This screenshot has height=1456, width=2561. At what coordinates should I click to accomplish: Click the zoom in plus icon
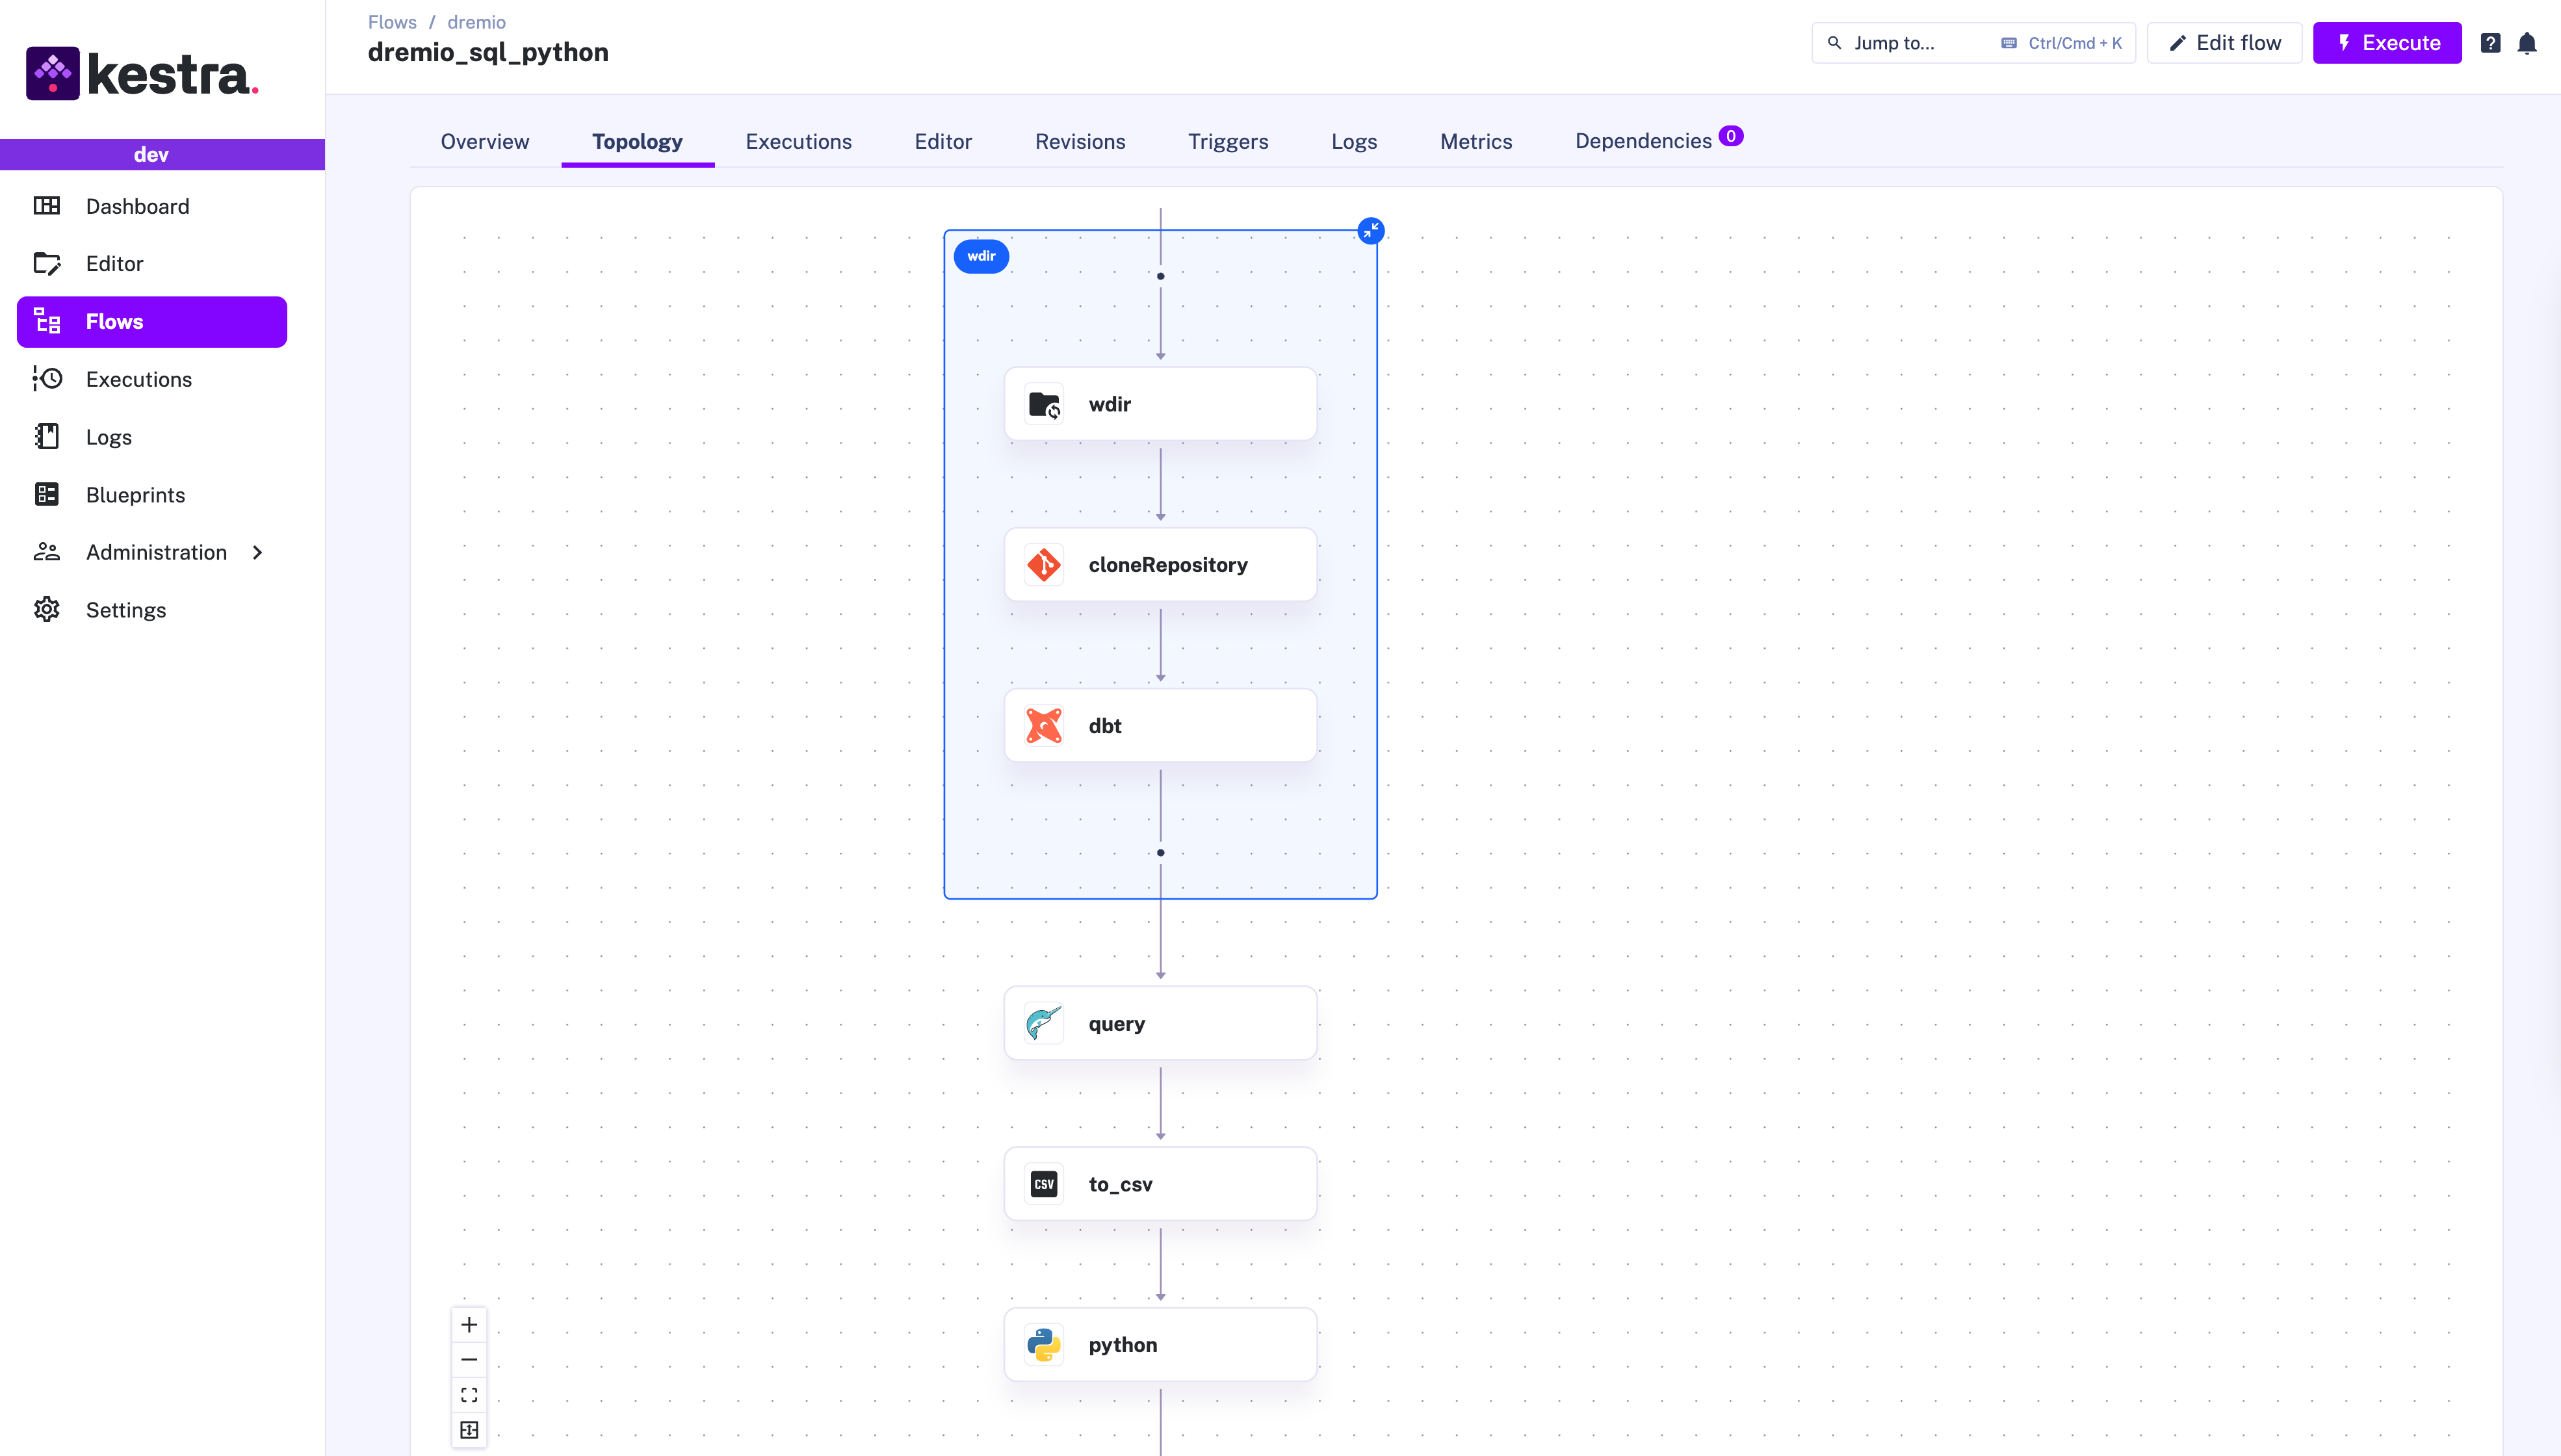pos(469,1325)
